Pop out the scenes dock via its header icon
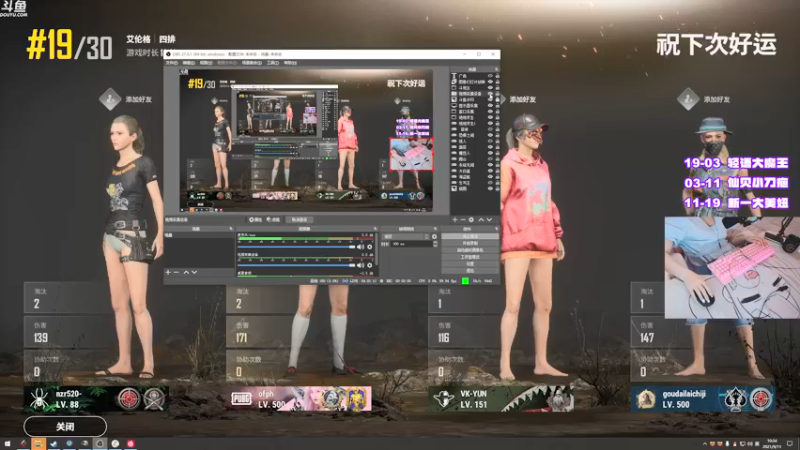Image resolution: width=800 pixels, height=450 pixels. (231, 229)
